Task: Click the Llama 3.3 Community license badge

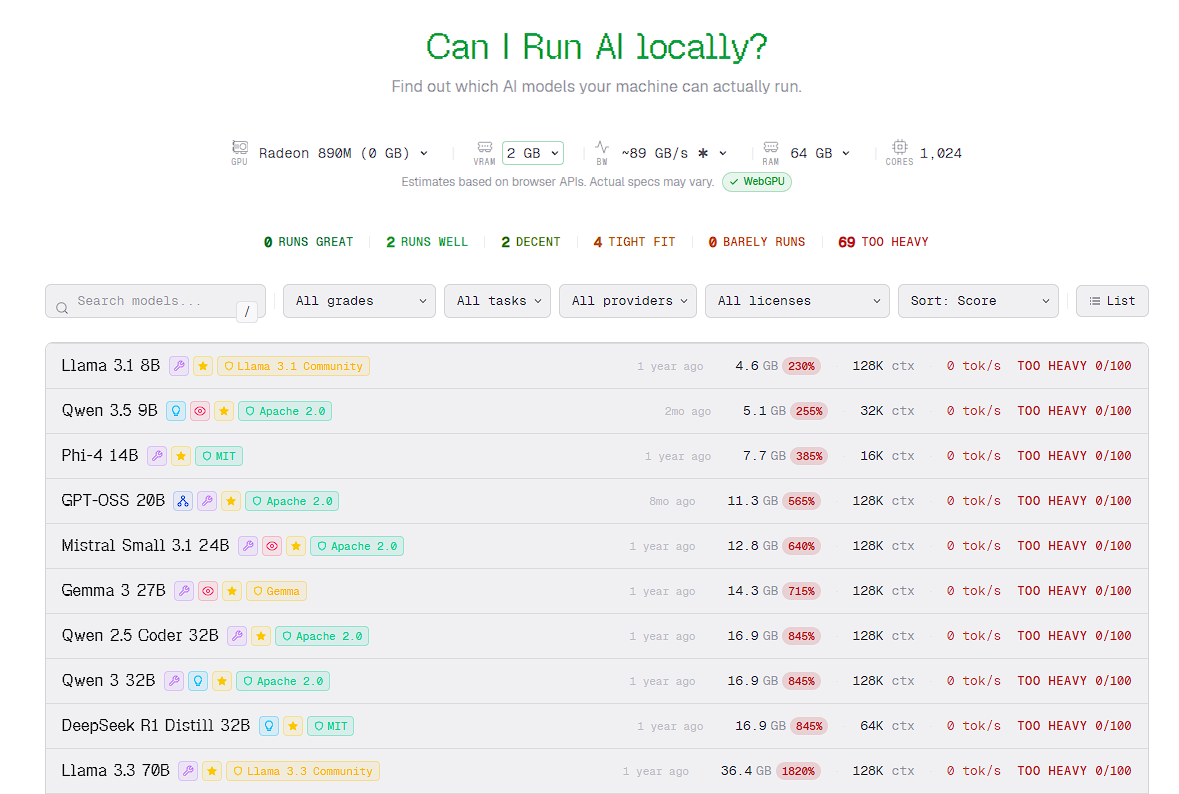Action: click(x=303, y=771)
